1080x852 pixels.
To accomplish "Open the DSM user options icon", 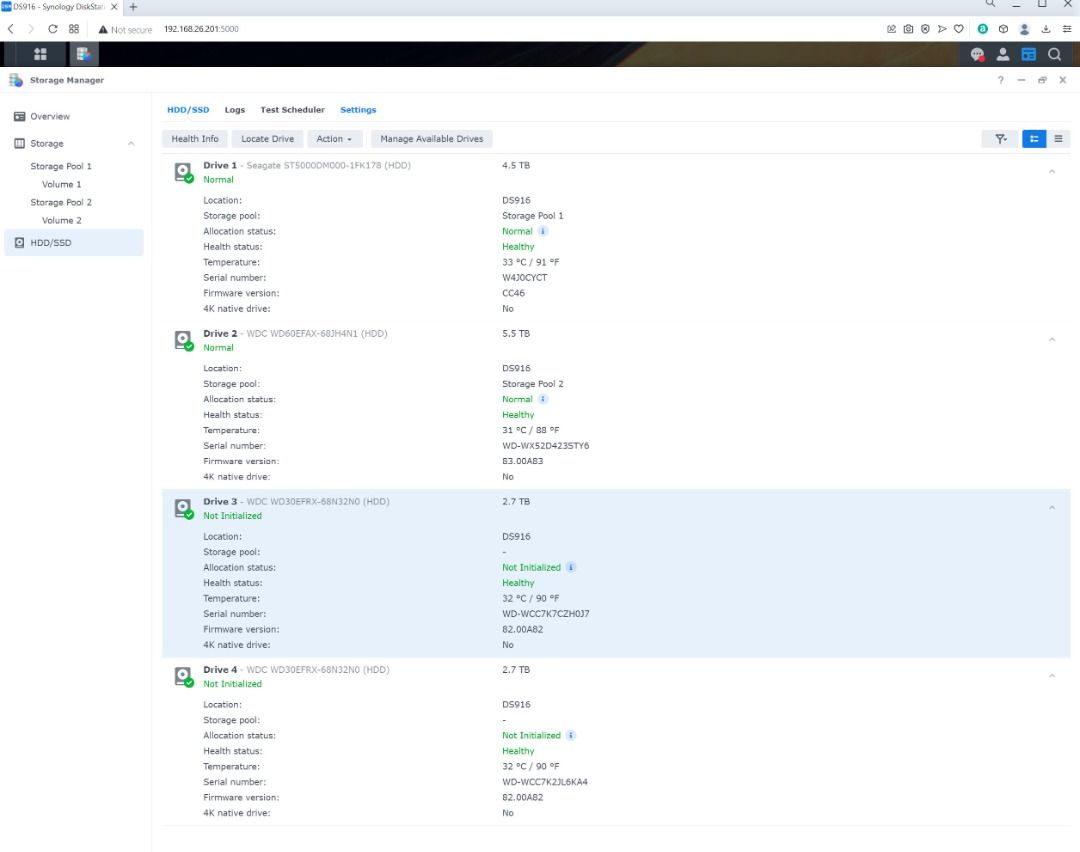I will click(x=1003, y=54).
